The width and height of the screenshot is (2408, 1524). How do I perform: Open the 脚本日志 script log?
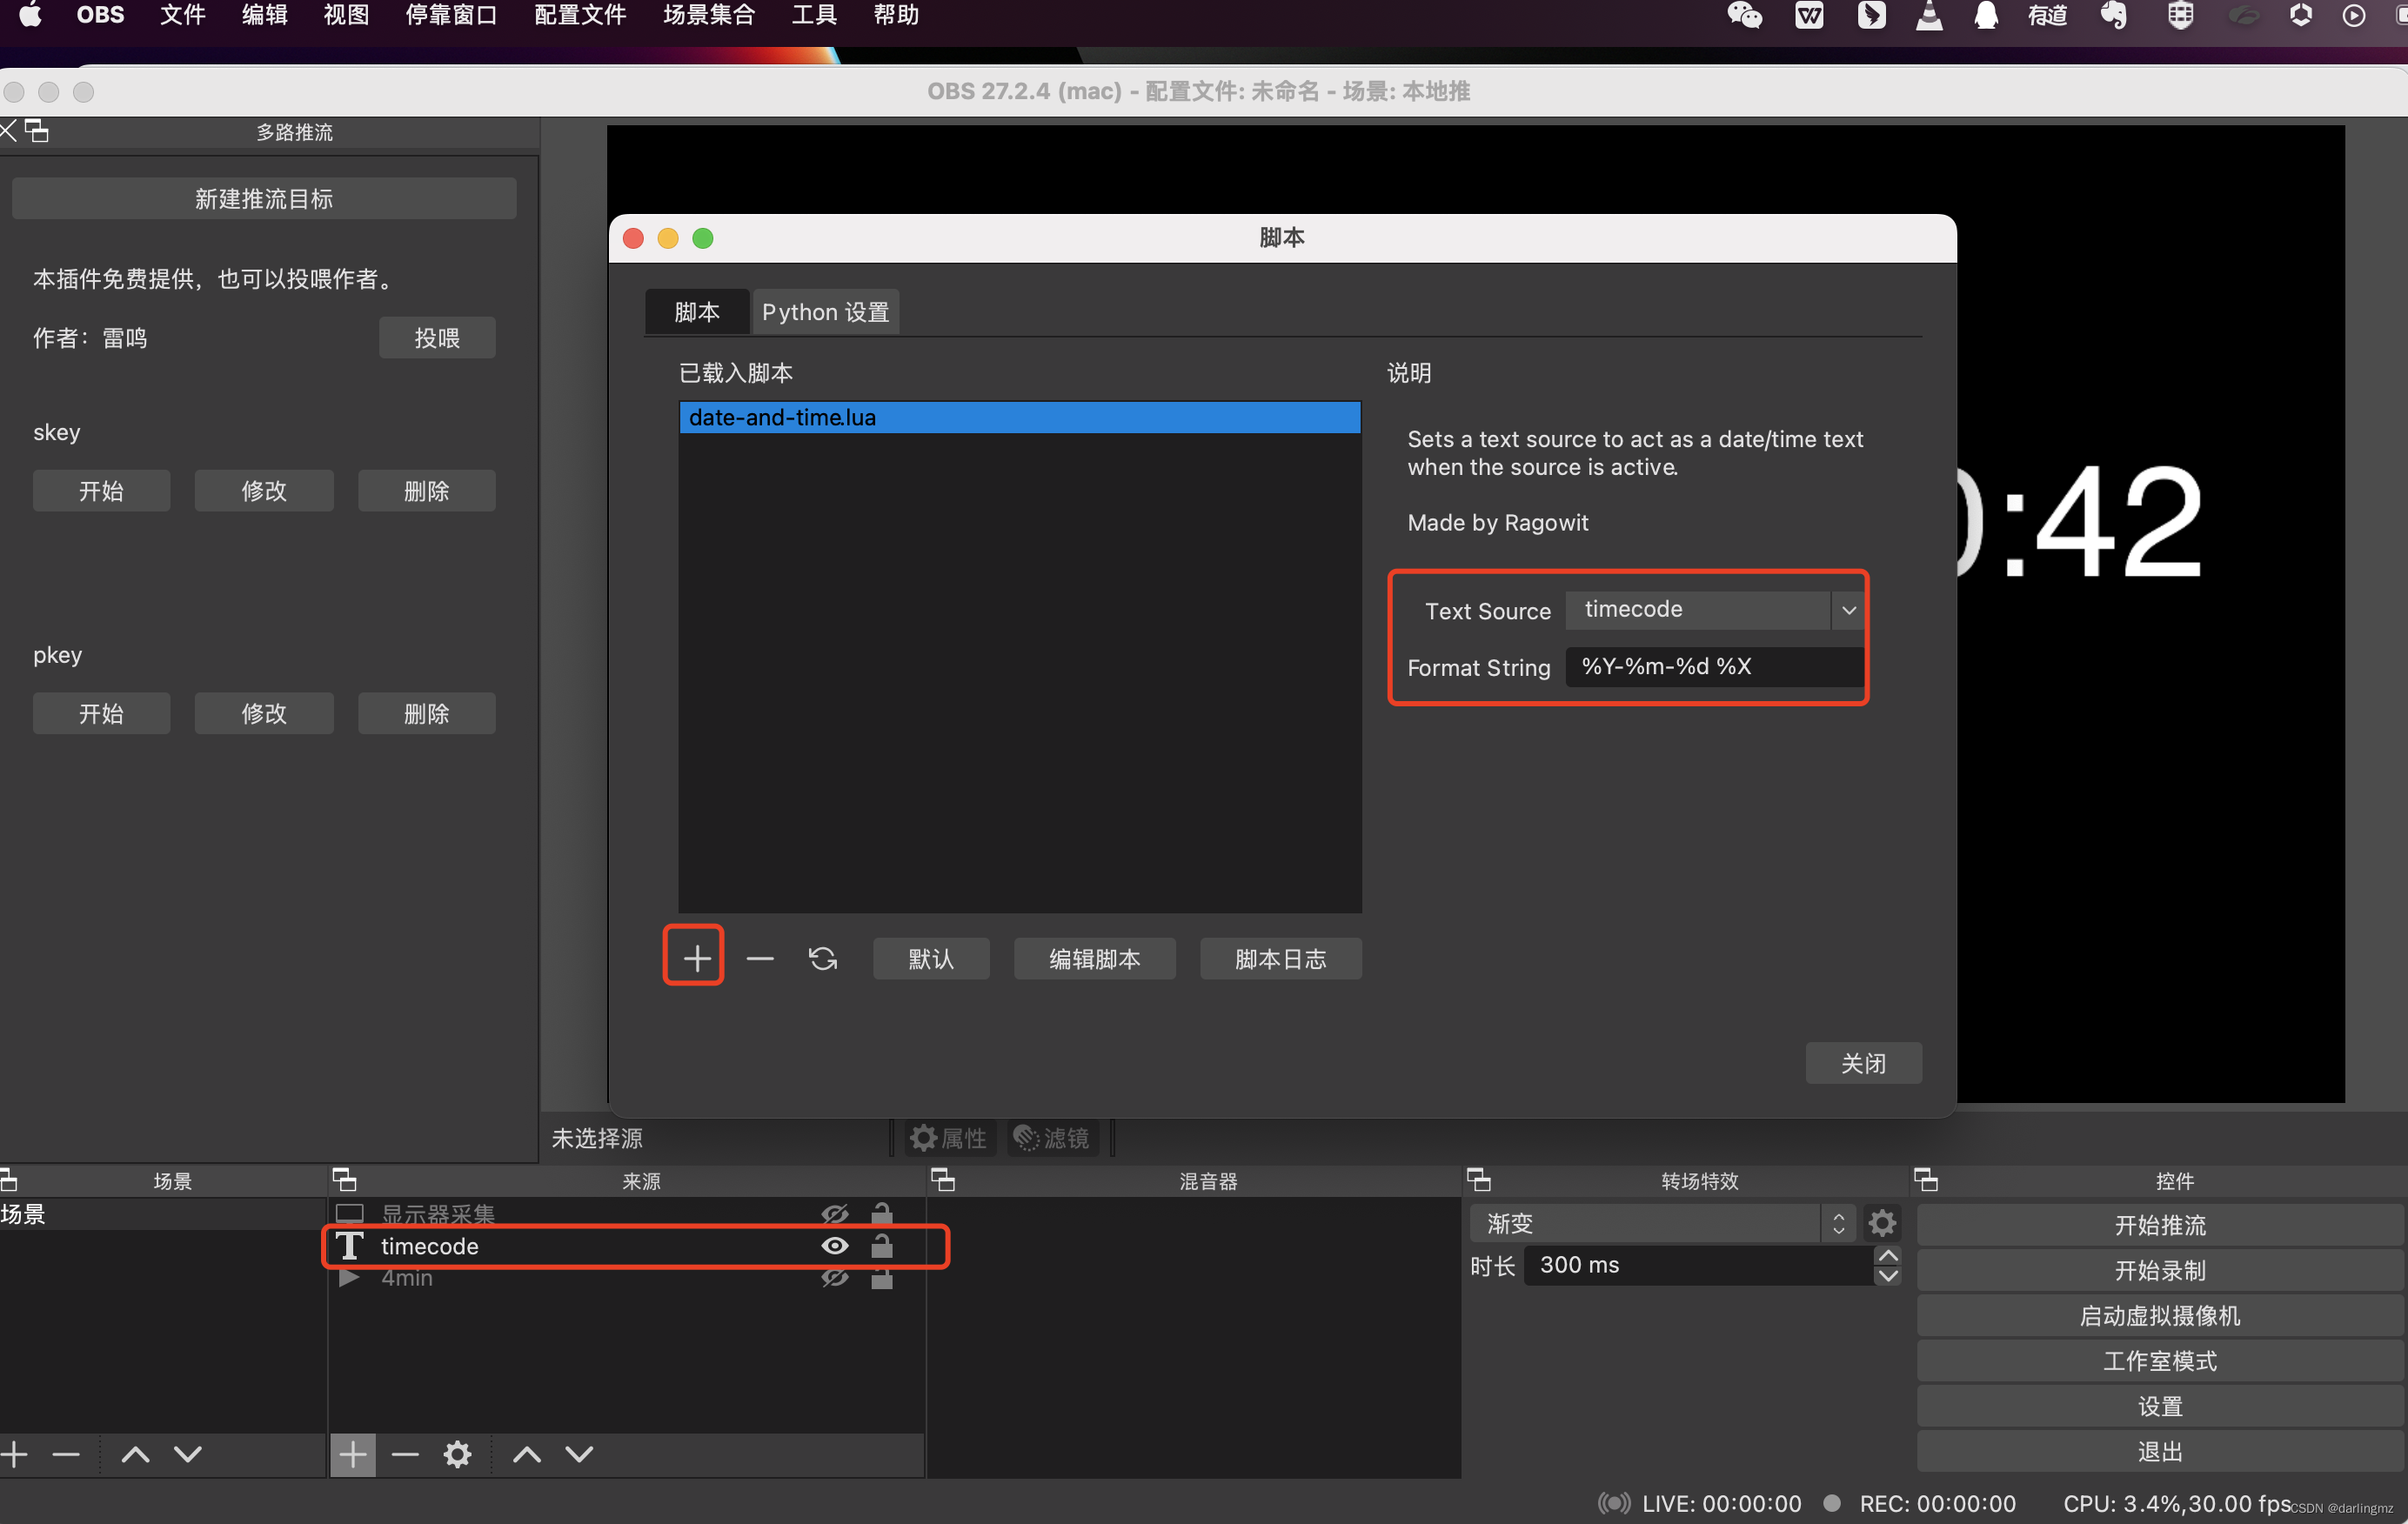1280,958
